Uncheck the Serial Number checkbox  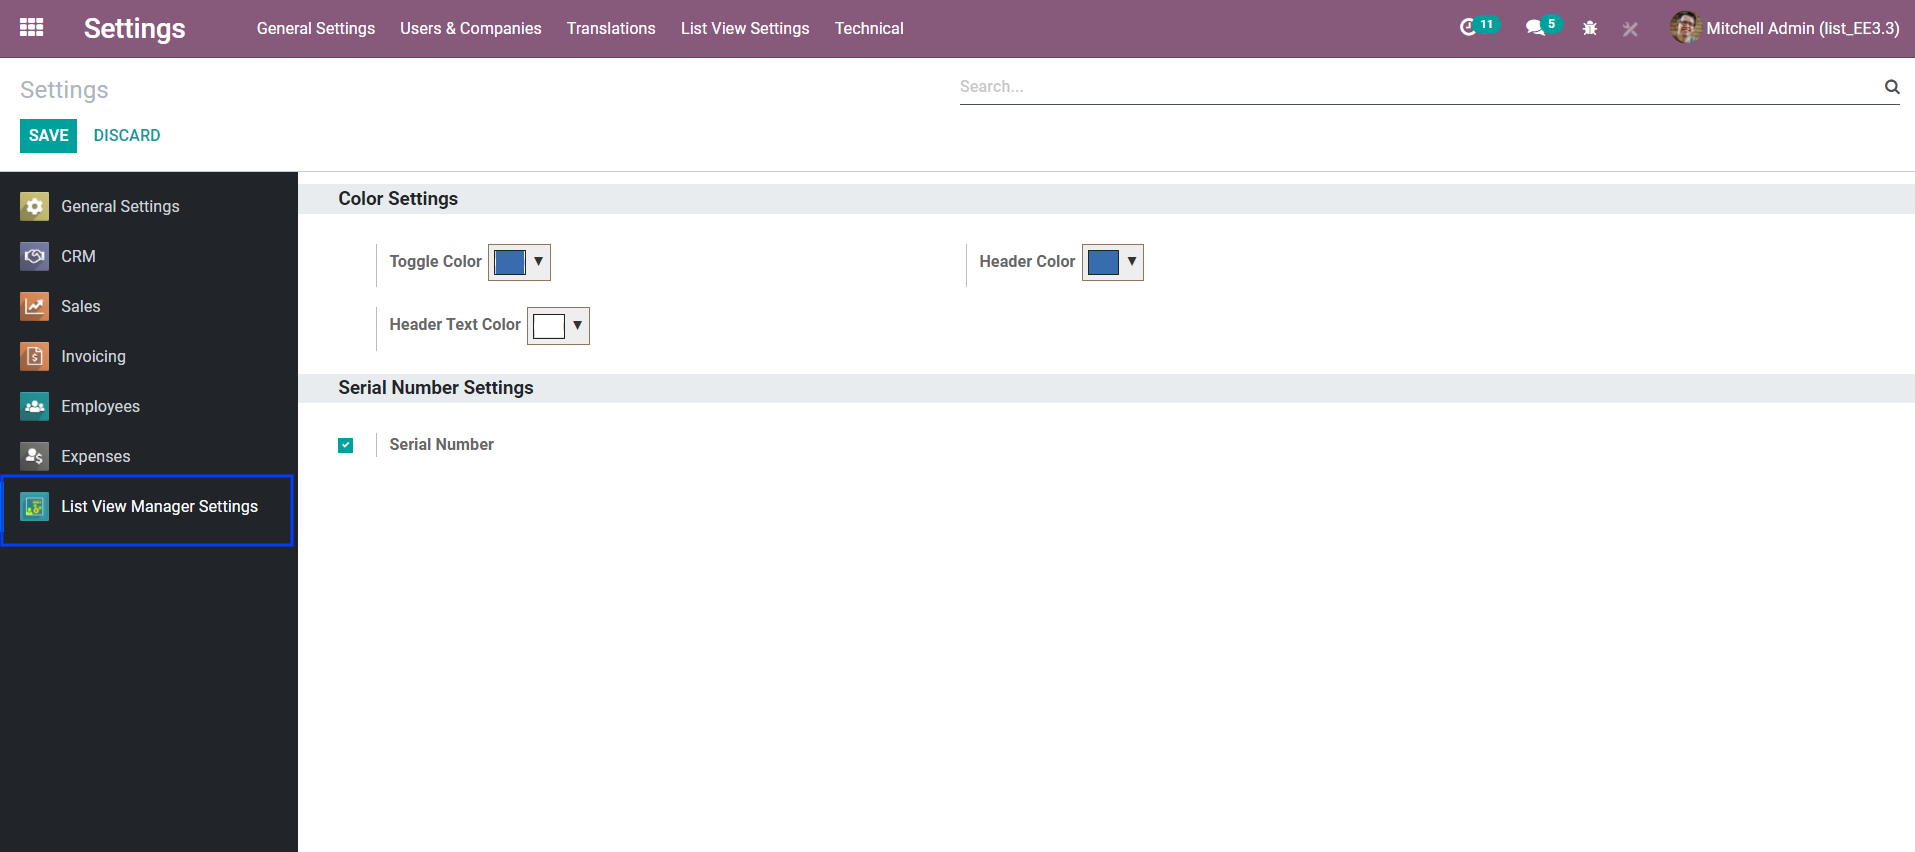pos(346,445)
